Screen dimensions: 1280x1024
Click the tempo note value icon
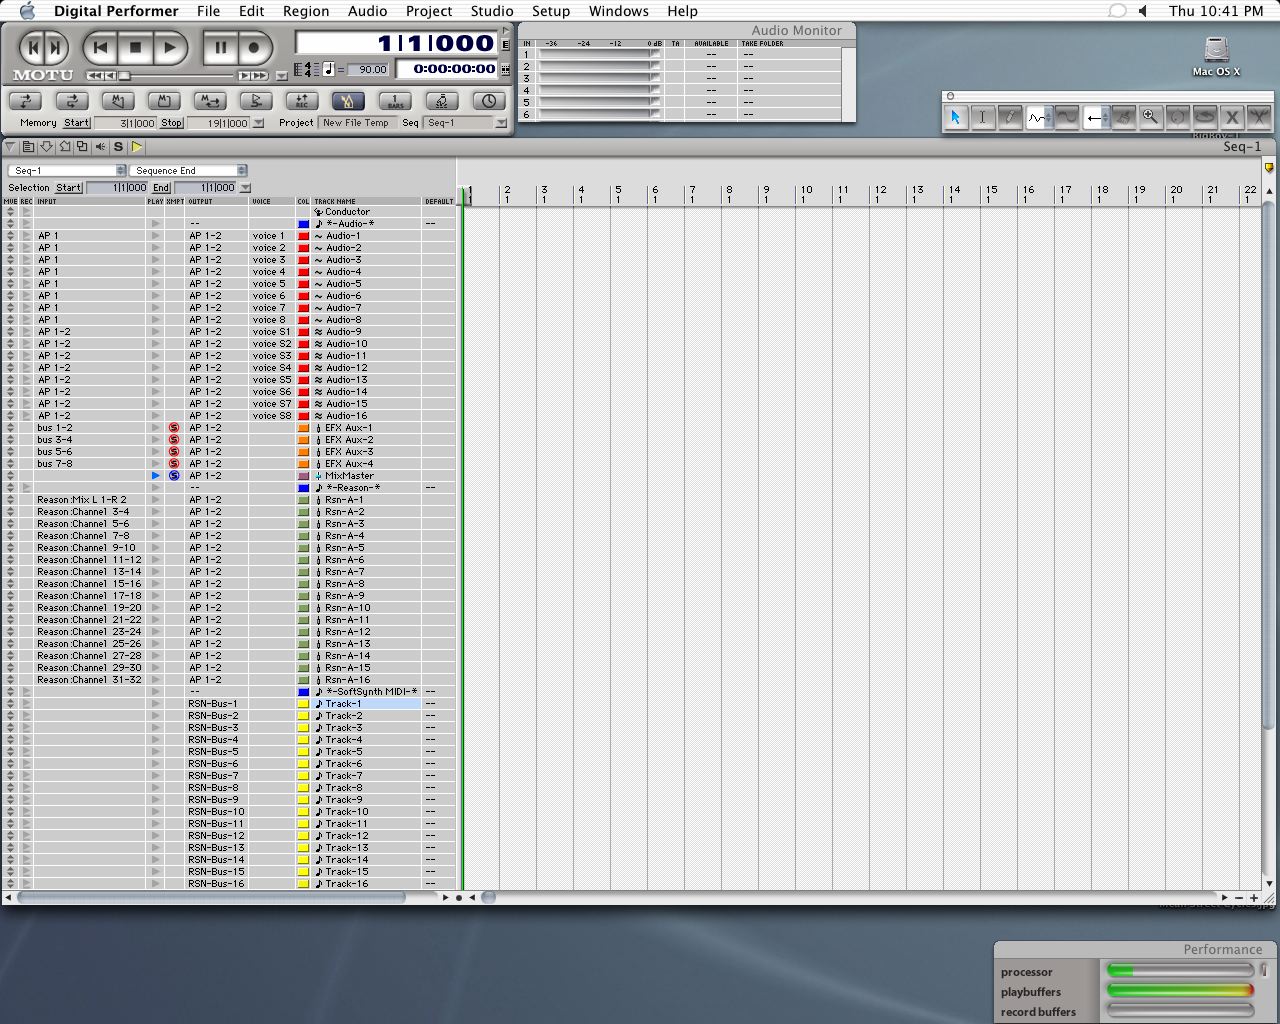coord(329,69)
